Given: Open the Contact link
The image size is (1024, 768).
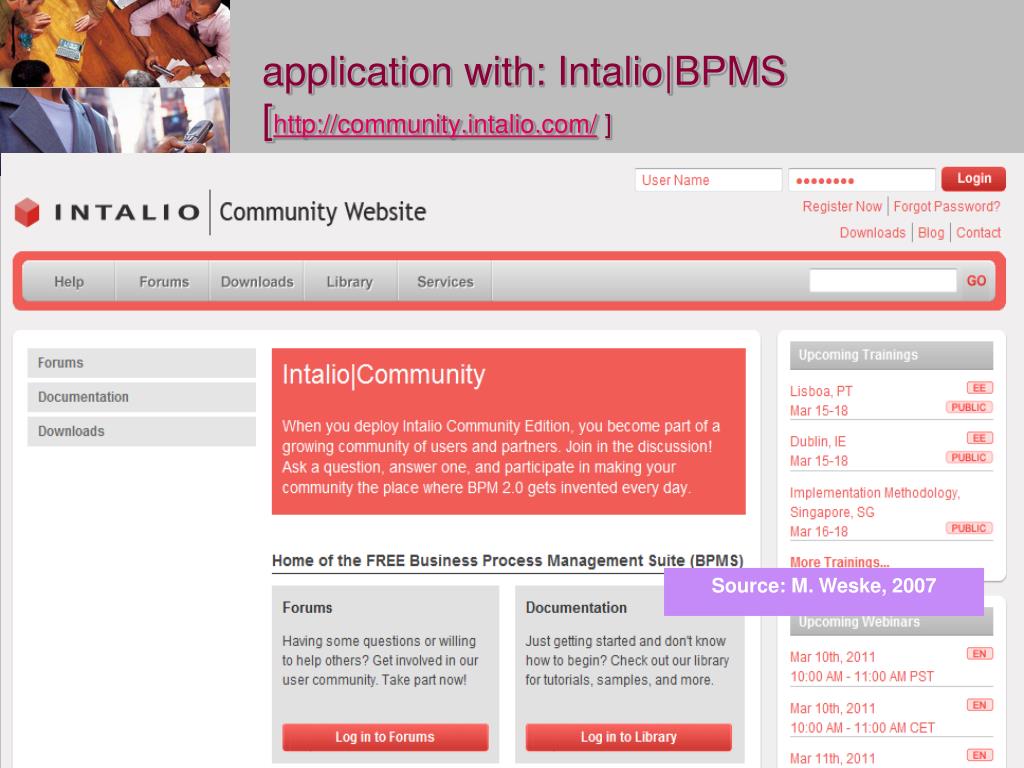Looking at the screenshot, I should click(978, 232).
